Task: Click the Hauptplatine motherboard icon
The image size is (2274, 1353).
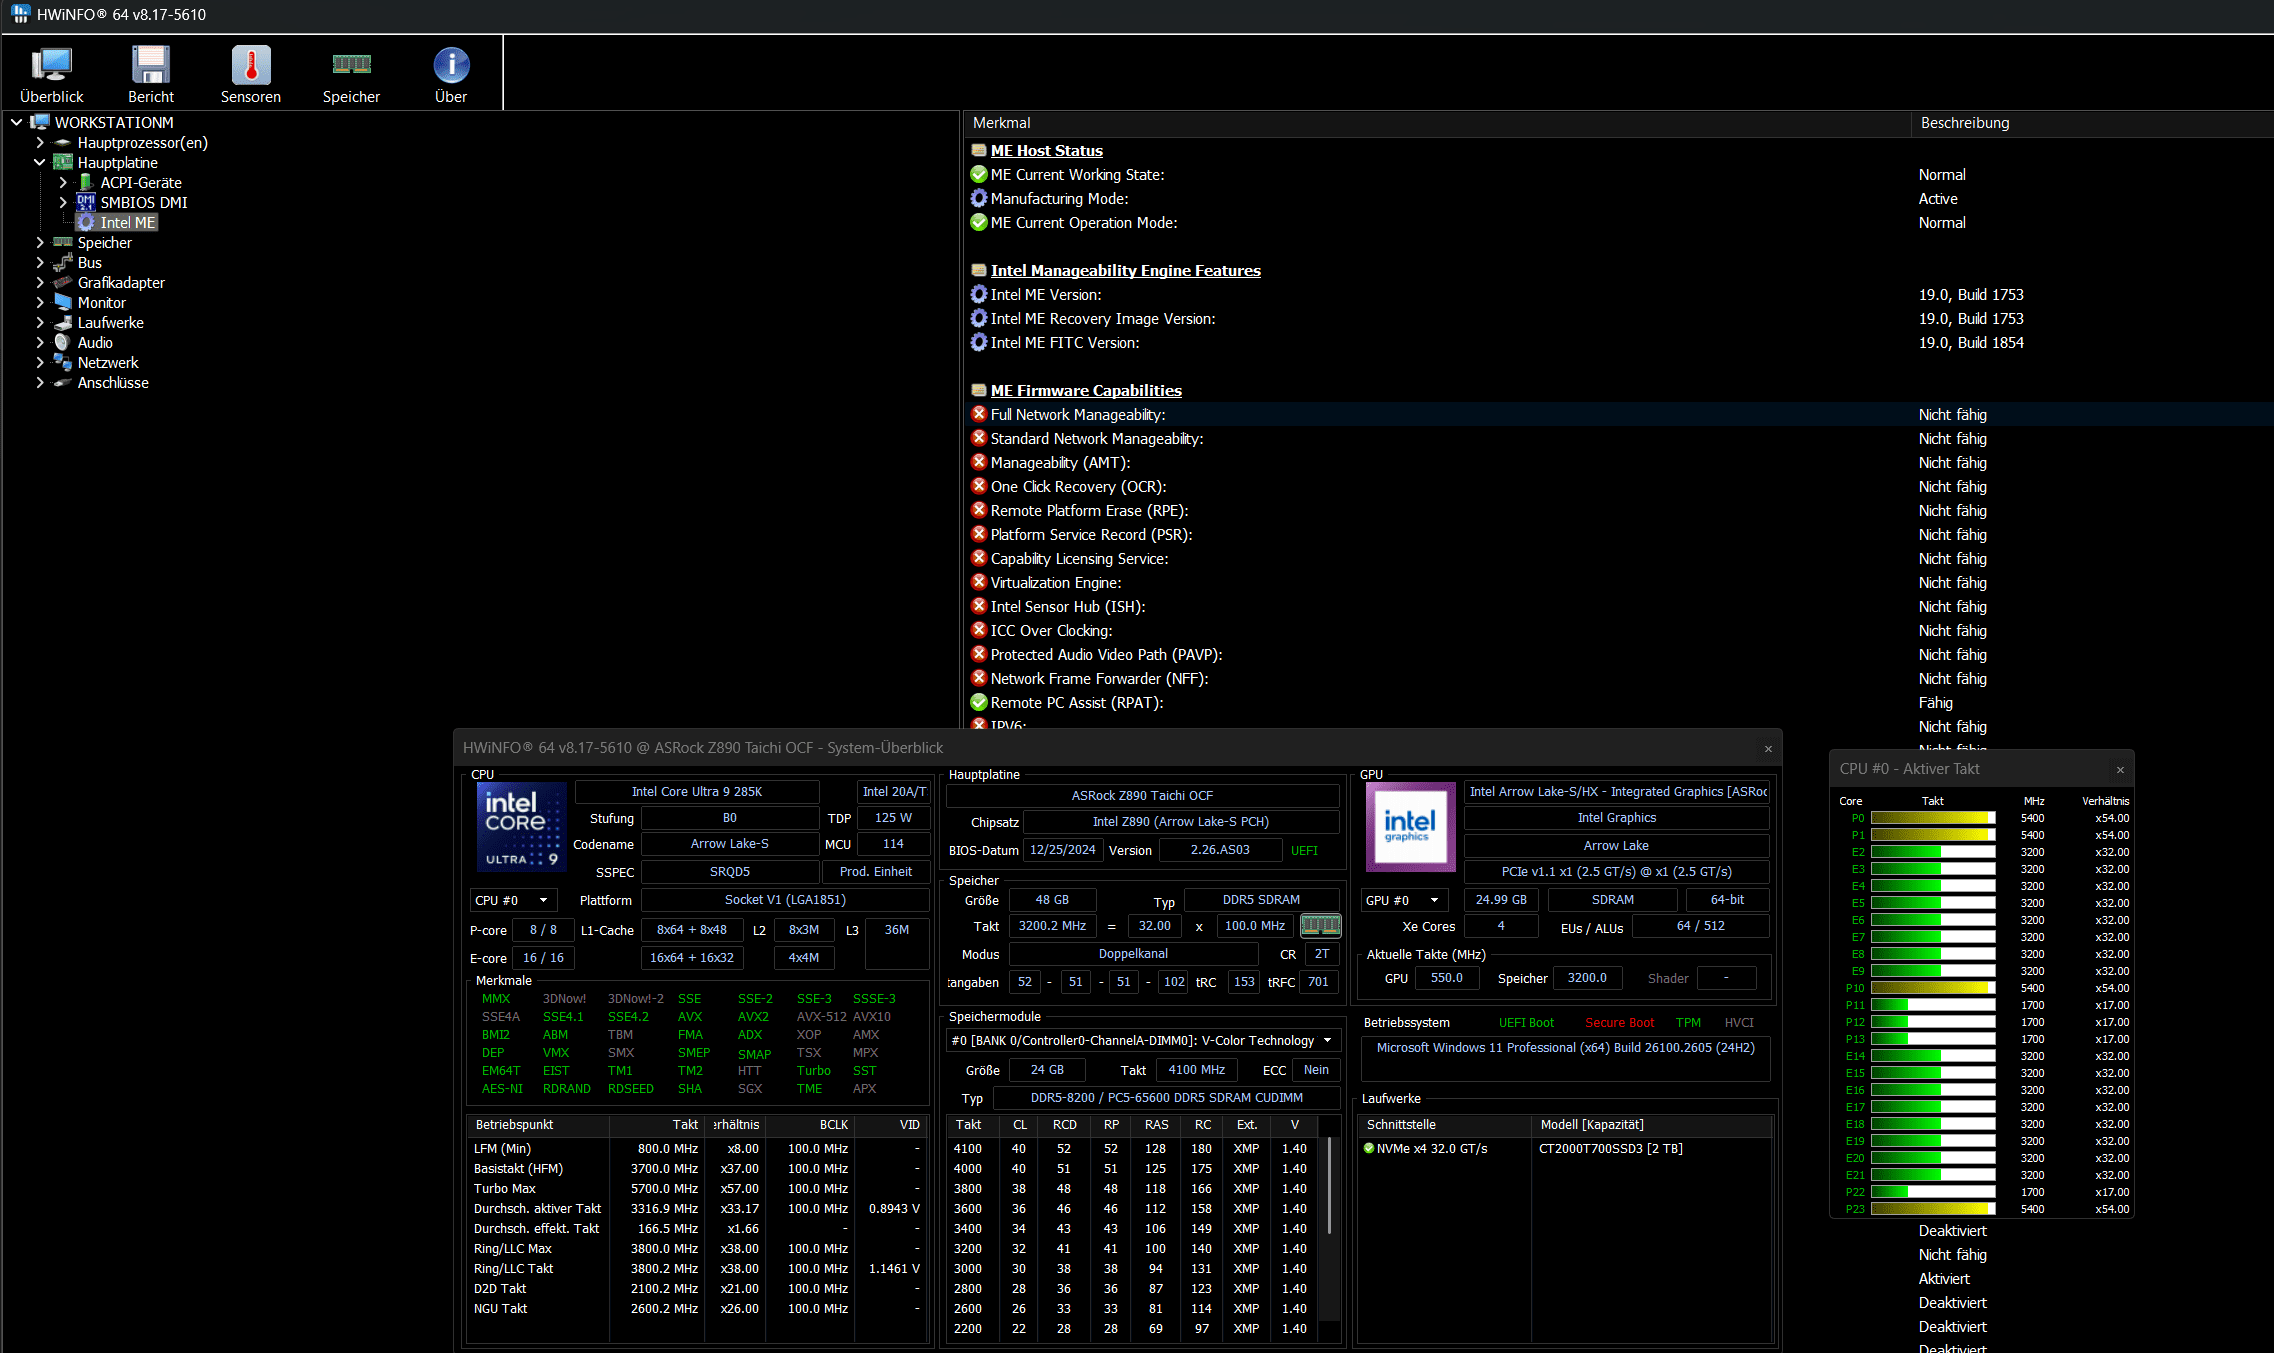Action: click(63, 162)
